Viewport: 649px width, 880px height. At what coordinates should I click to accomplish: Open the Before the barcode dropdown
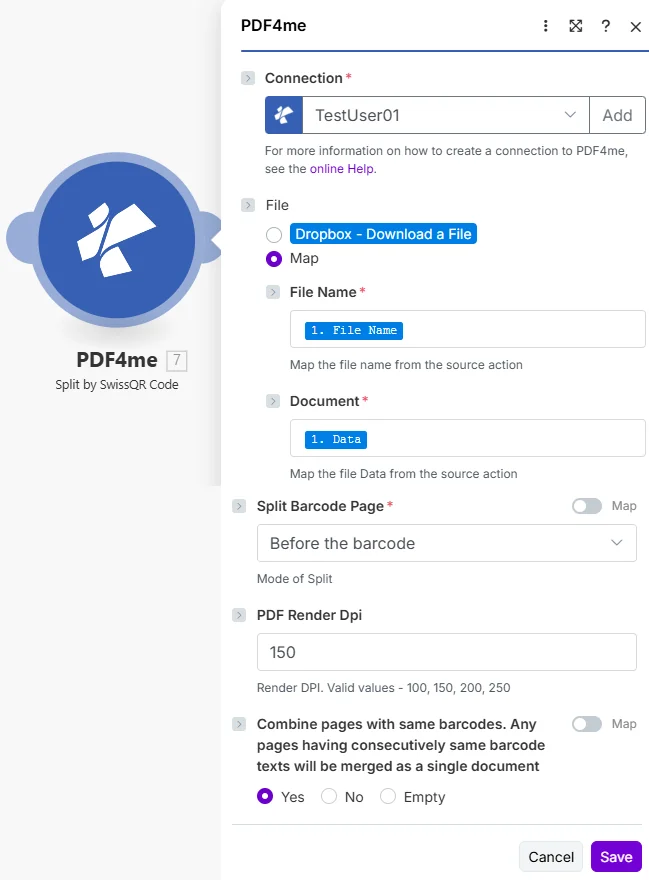point(447,543)
